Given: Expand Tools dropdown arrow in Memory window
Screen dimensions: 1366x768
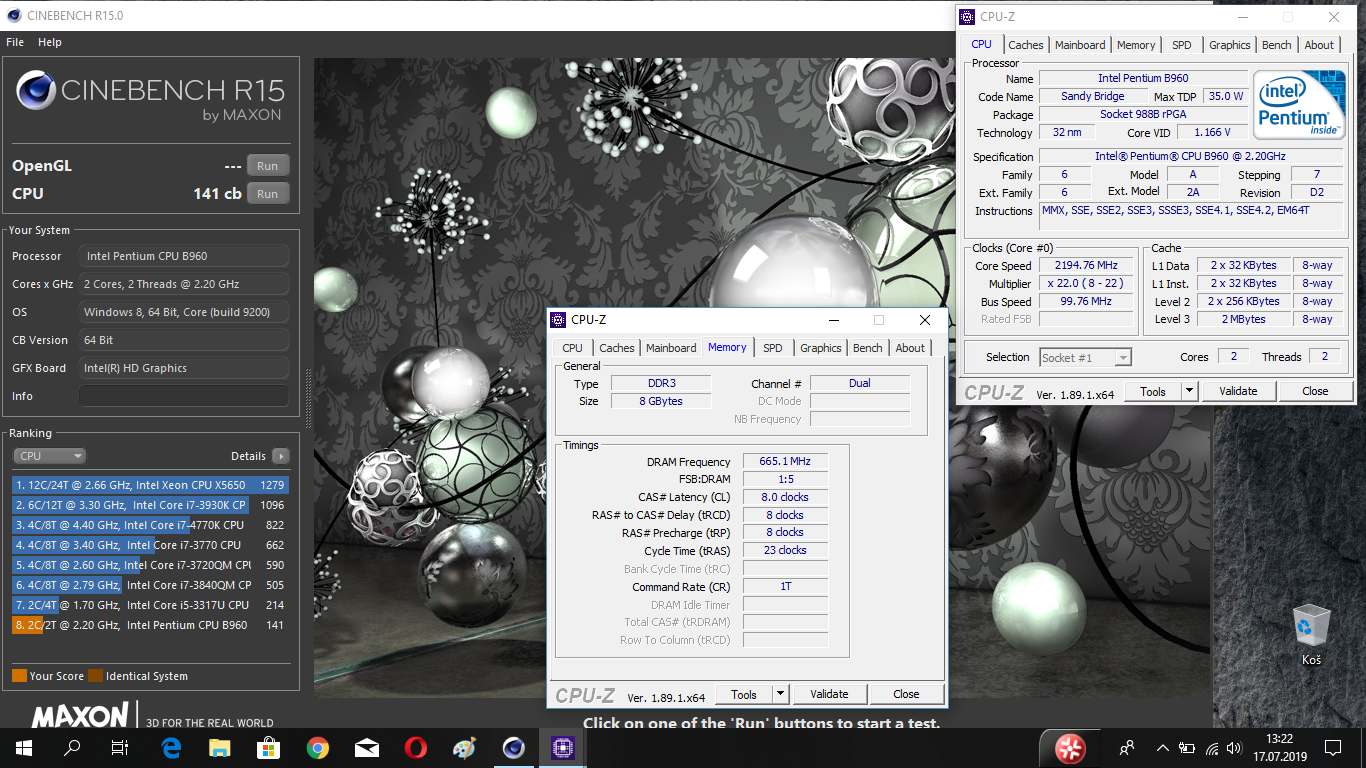Looking at the screenshot, I should (781, 694).
